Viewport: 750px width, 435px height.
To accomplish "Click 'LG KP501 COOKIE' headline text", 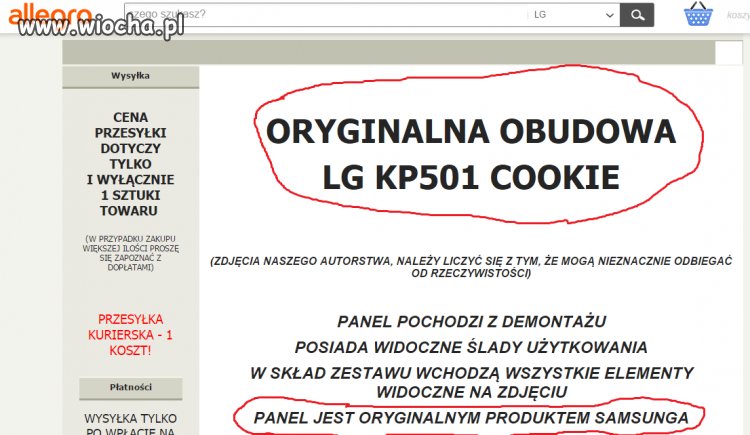I will click(471, 177).
